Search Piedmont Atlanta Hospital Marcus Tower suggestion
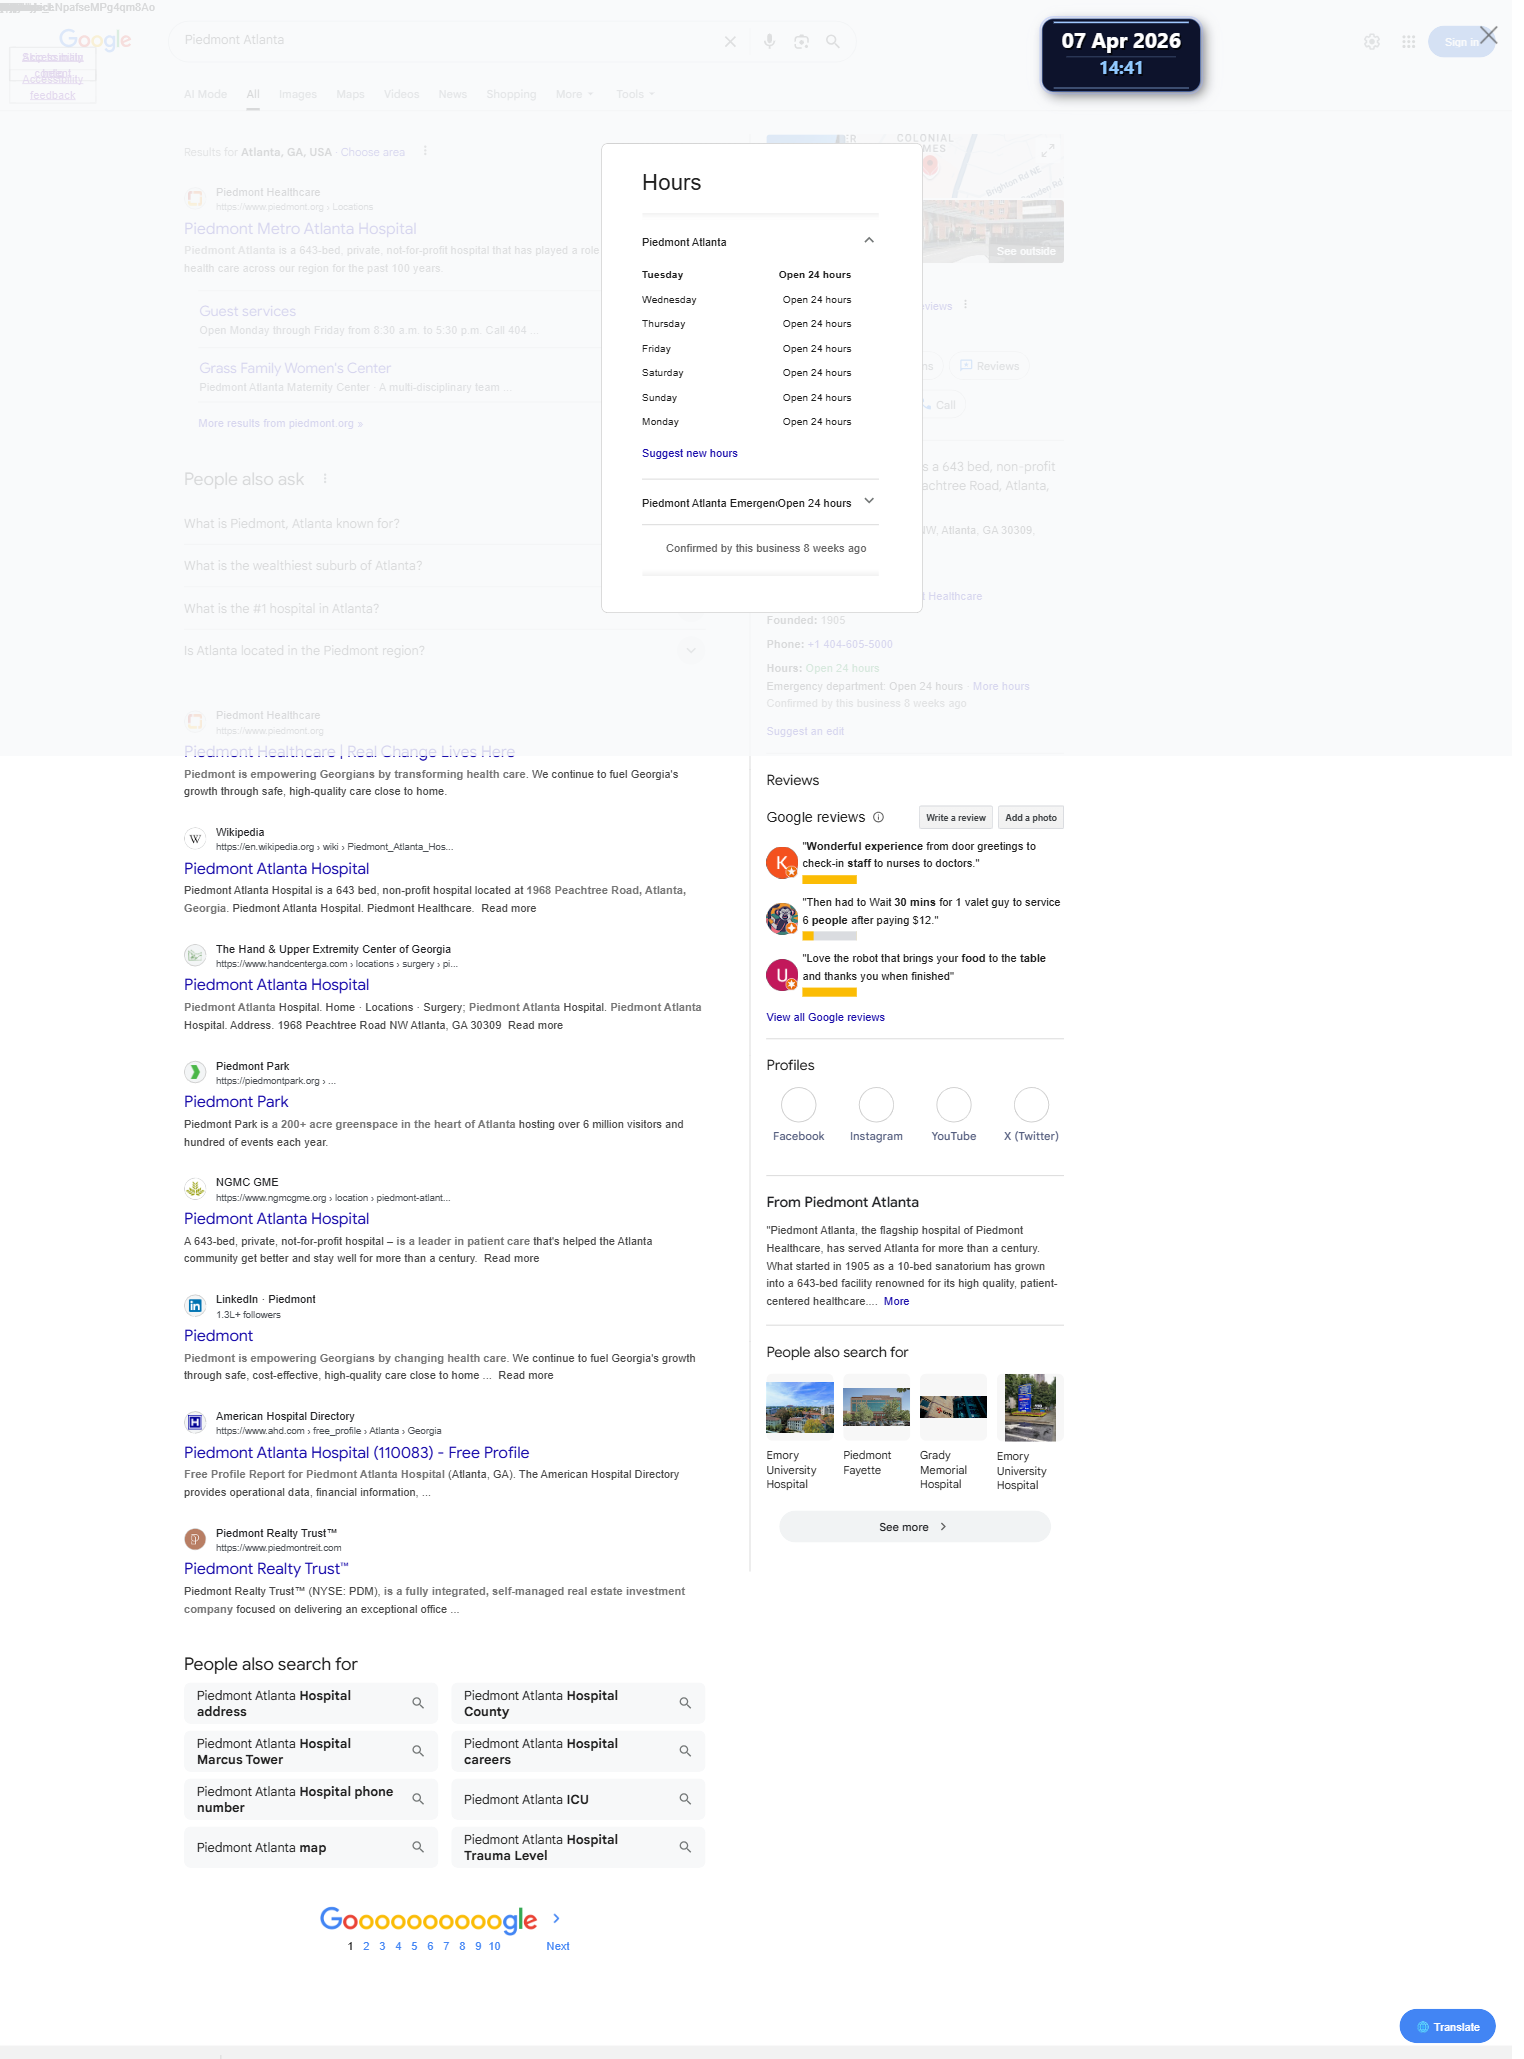Screen dimensions: 1524x2059 tap(310, 1751)
